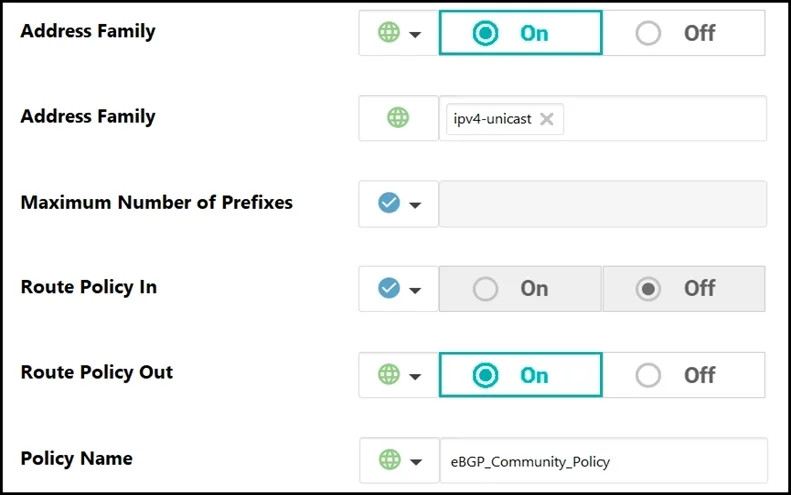This screenshot has height=495, width=791.
Task: Click blue checkmark icon for Route Policy In
Action: (389, 288)
